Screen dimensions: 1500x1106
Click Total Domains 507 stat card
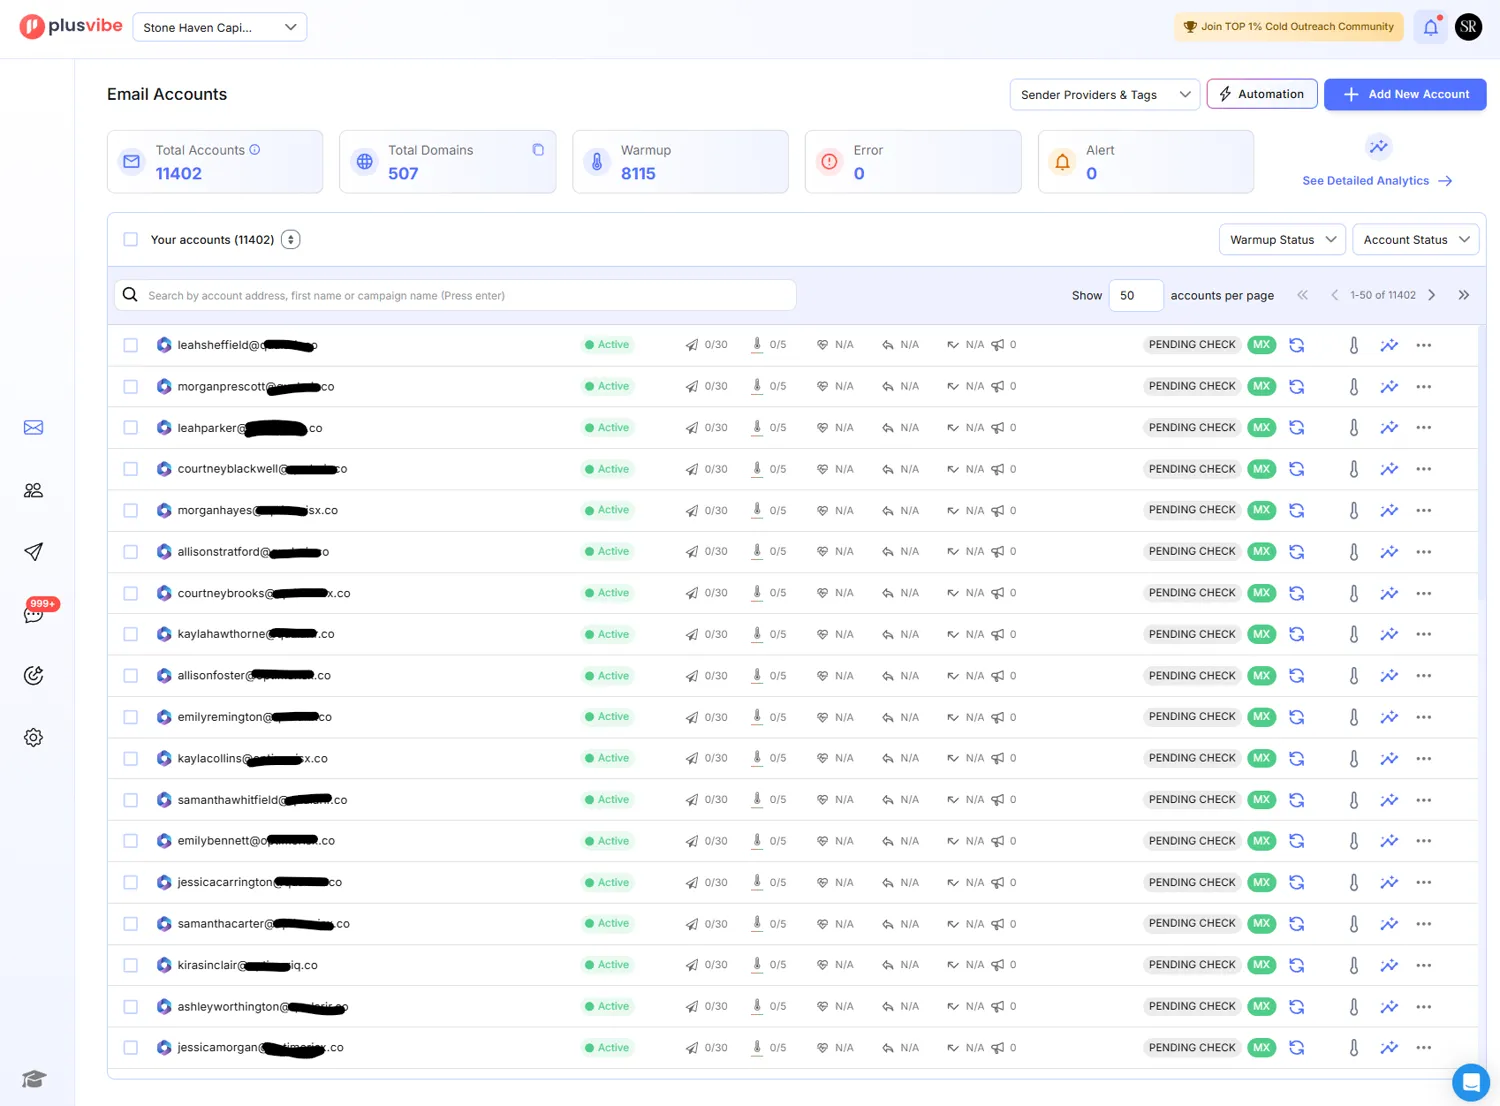[x=447, y=162]
